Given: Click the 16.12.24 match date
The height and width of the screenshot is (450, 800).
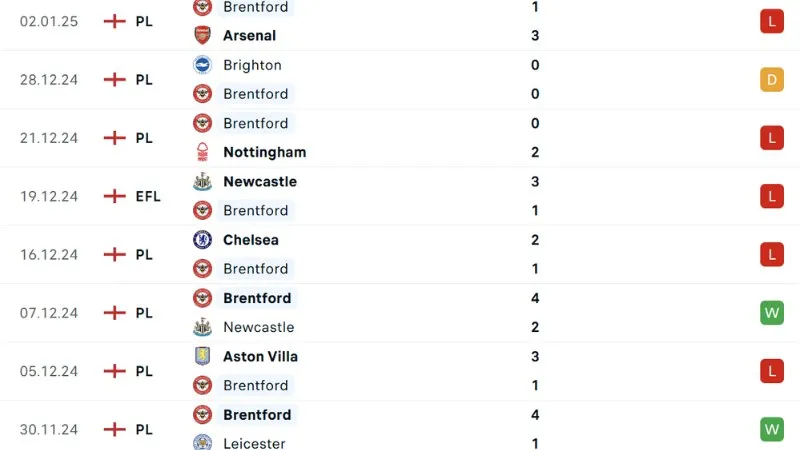Looking at the screenshot, I should coord(48,255).
